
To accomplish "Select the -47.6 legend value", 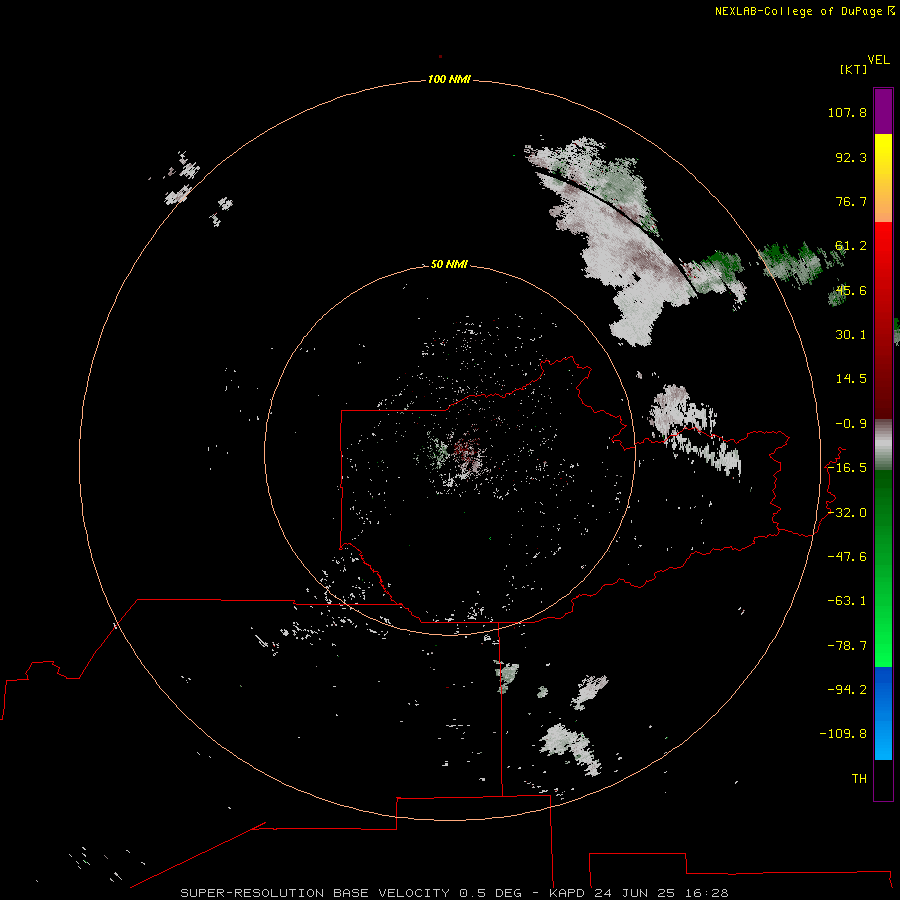I will pos(847,557).
